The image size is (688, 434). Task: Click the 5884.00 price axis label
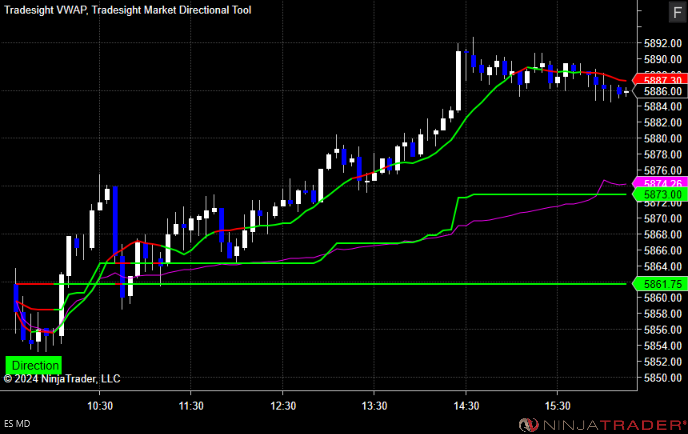(x=663, y=107)
